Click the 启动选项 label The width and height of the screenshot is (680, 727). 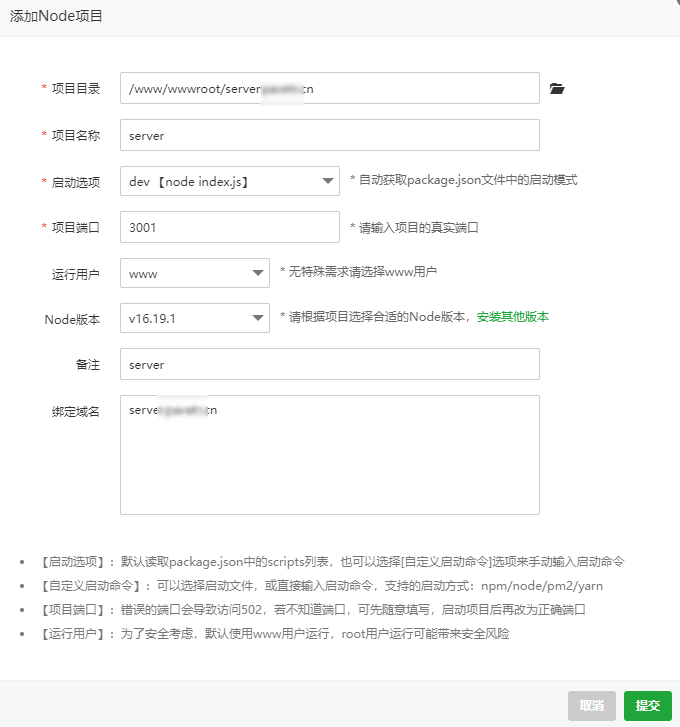click(x=76, y=182)
